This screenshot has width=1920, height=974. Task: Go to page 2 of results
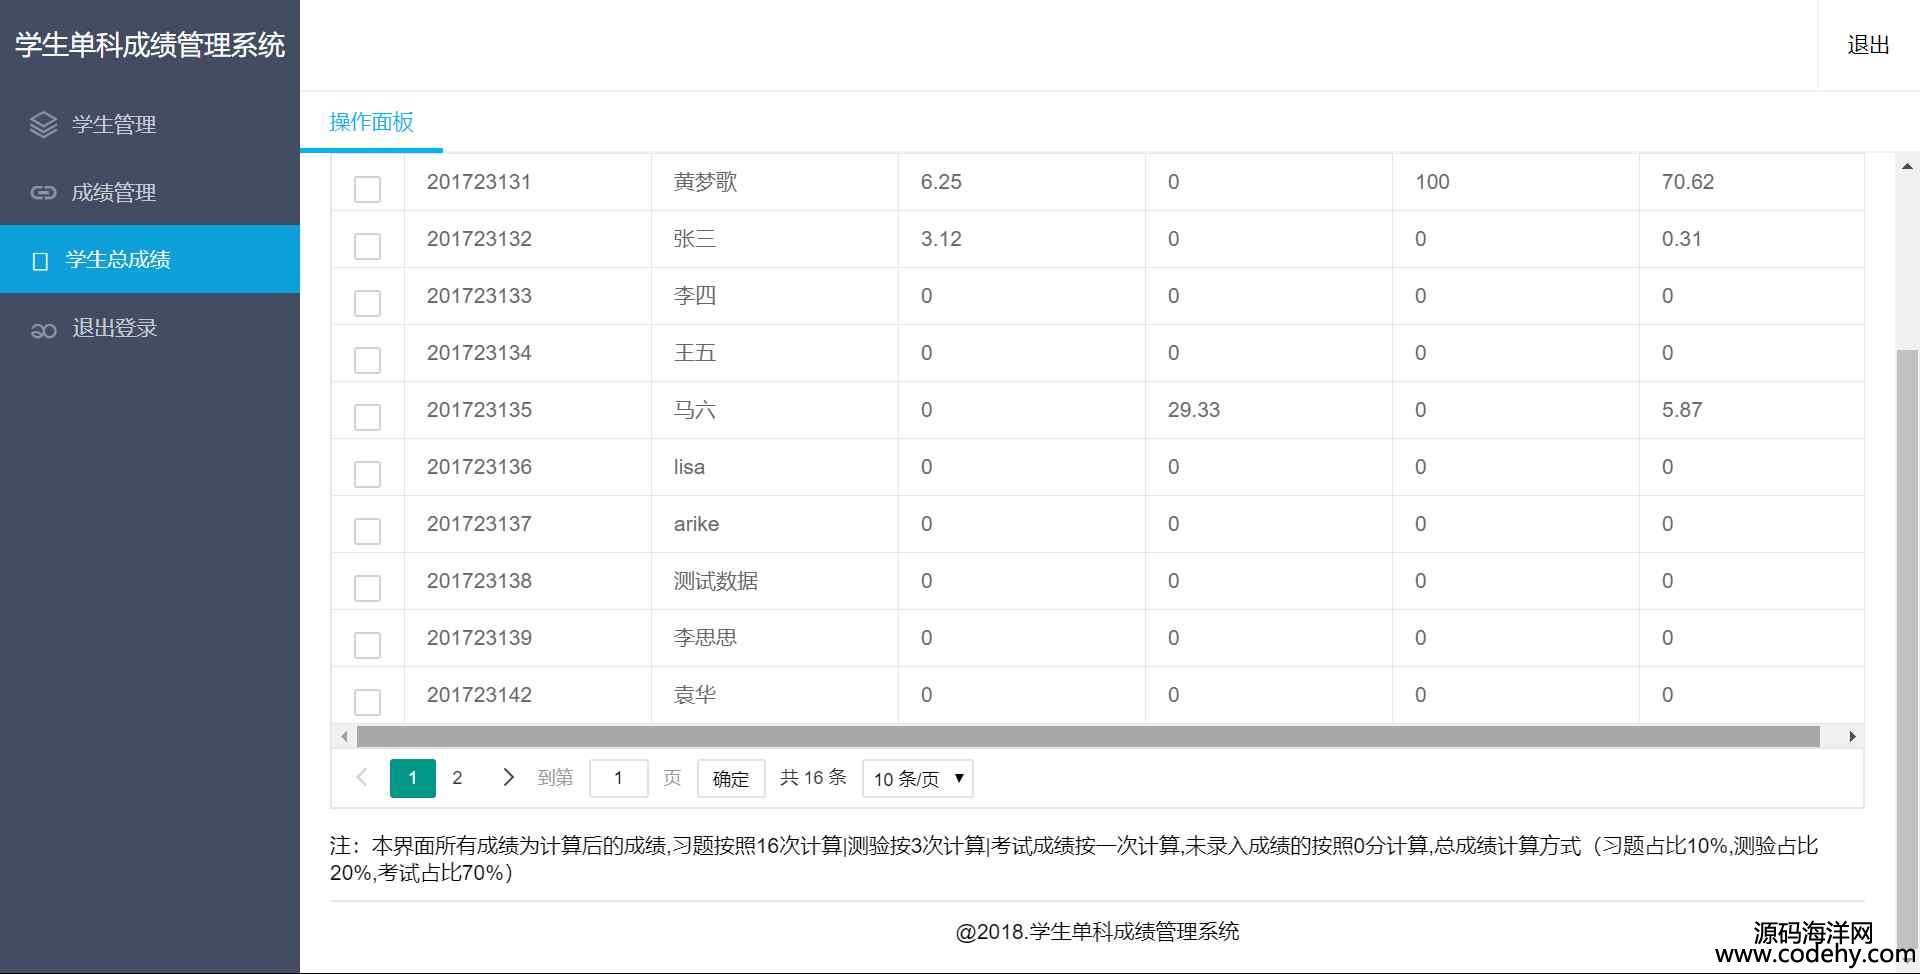tap(457, 778)
